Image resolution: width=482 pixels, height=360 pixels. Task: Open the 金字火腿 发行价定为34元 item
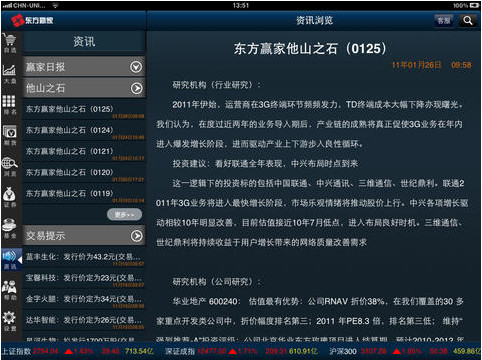click(x=84, y=300)
